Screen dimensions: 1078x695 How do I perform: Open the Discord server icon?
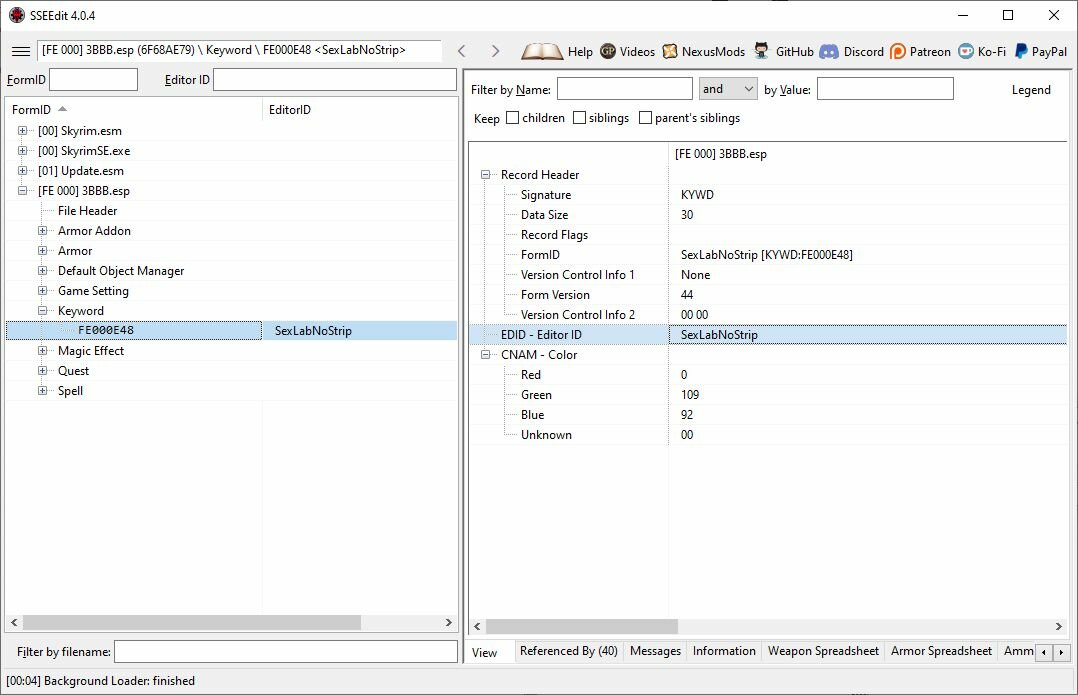click(828, 51)
